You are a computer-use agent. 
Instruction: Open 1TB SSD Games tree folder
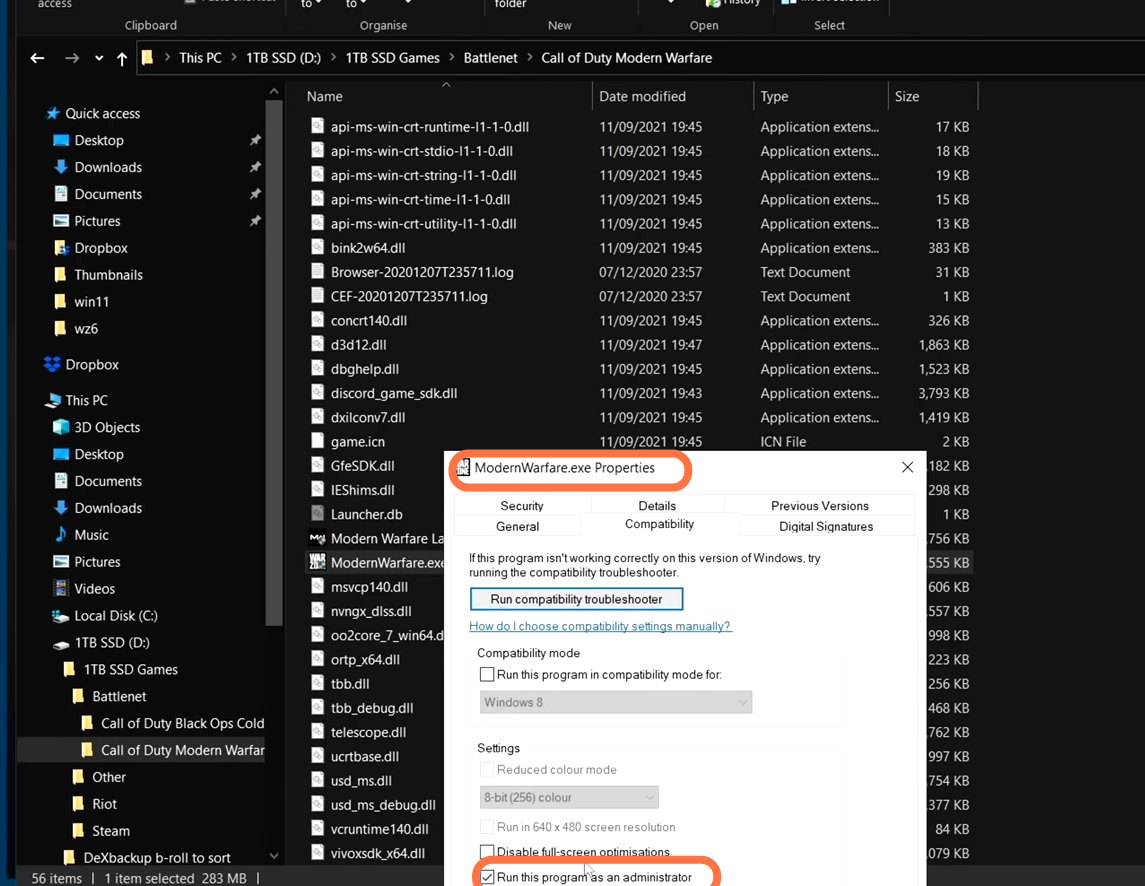coord(130,670)
